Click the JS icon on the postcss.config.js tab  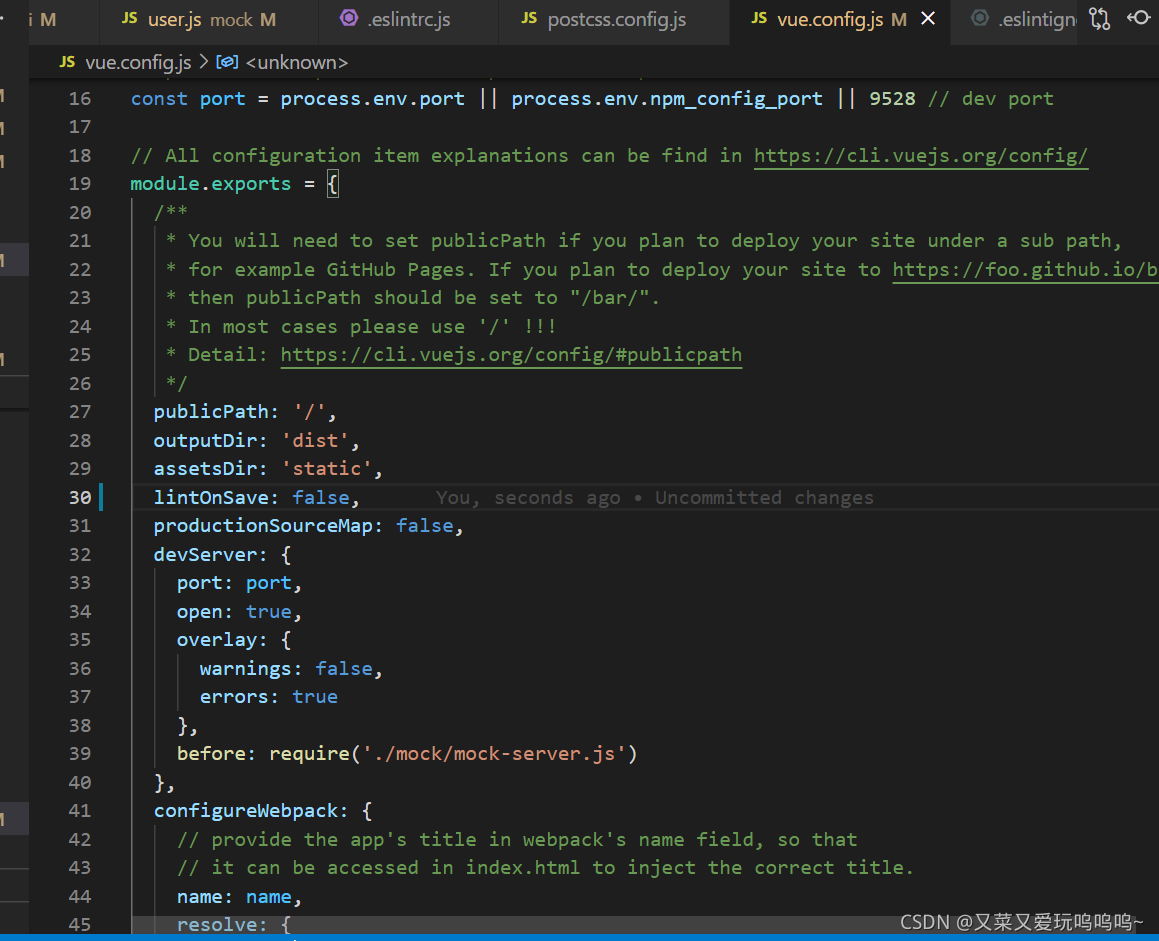[529, 18]
